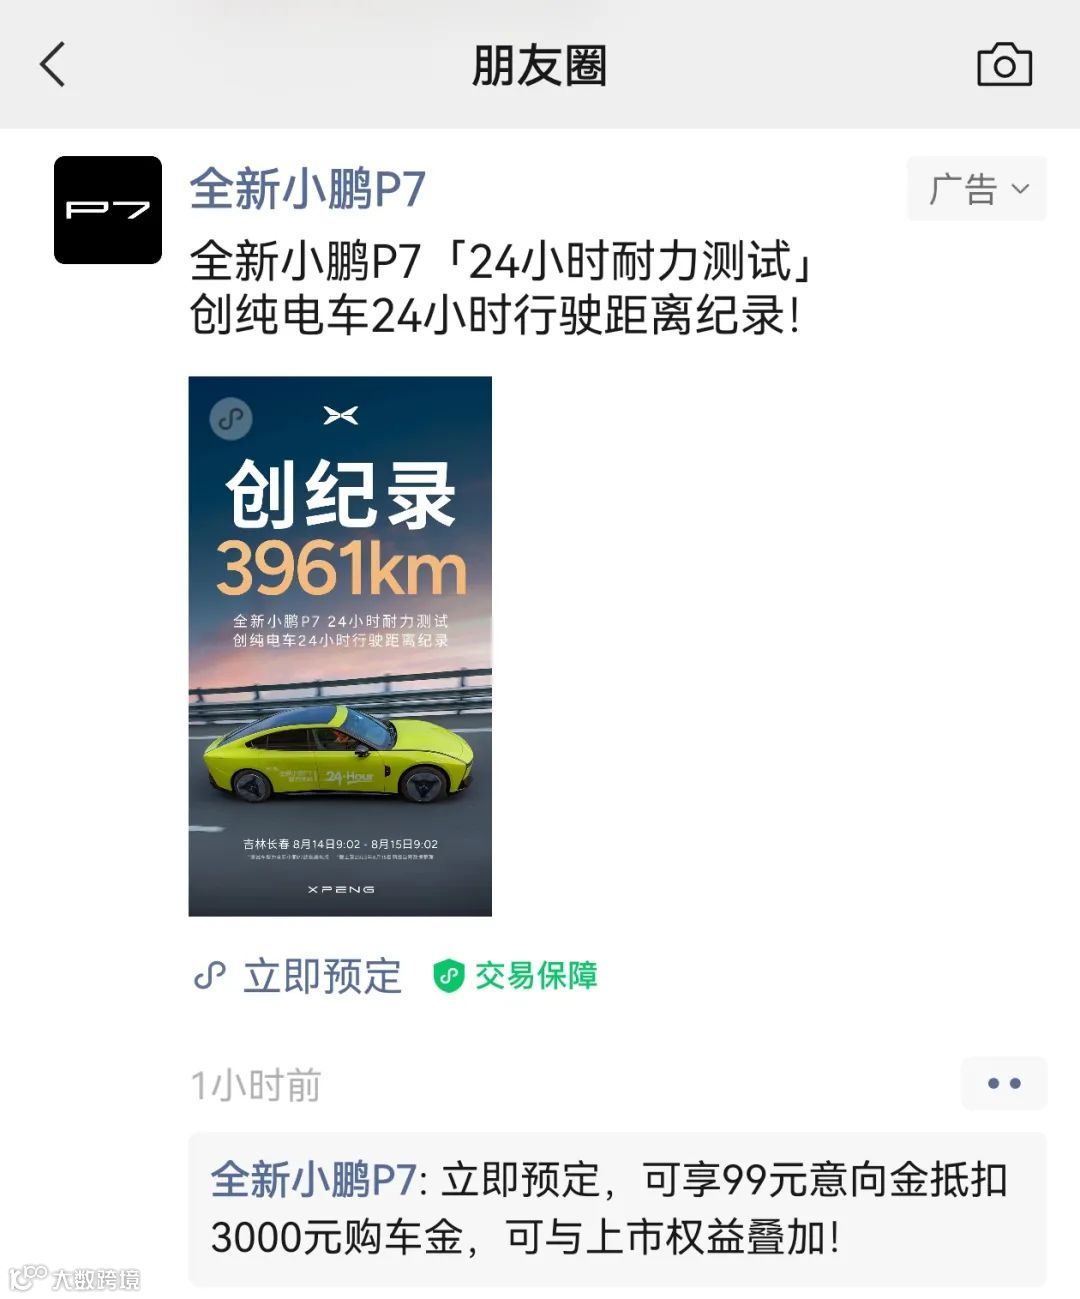Open the two-dot more actions button
The image size is (1080, 1299).
tap(1004, 1083)
